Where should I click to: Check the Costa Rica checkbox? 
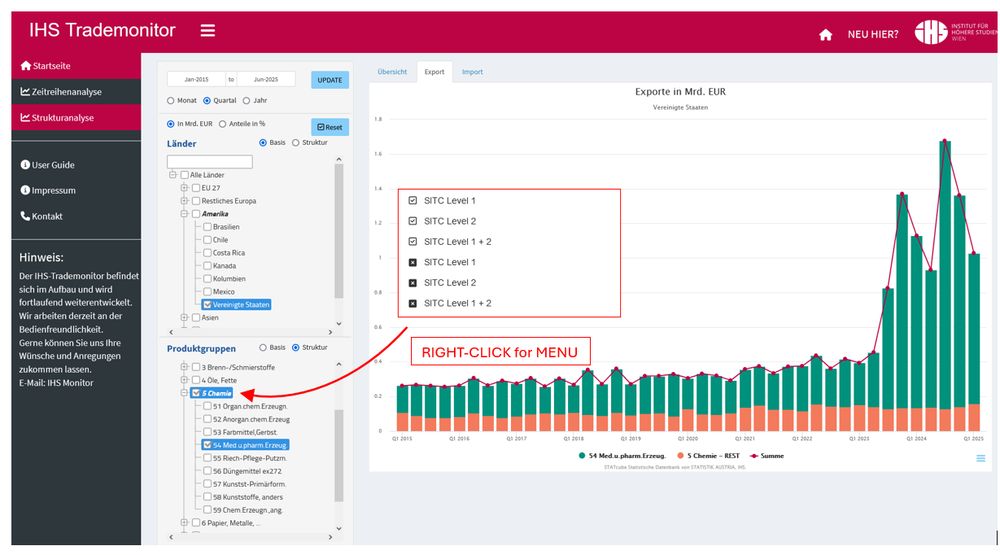(x=207, y=253)
